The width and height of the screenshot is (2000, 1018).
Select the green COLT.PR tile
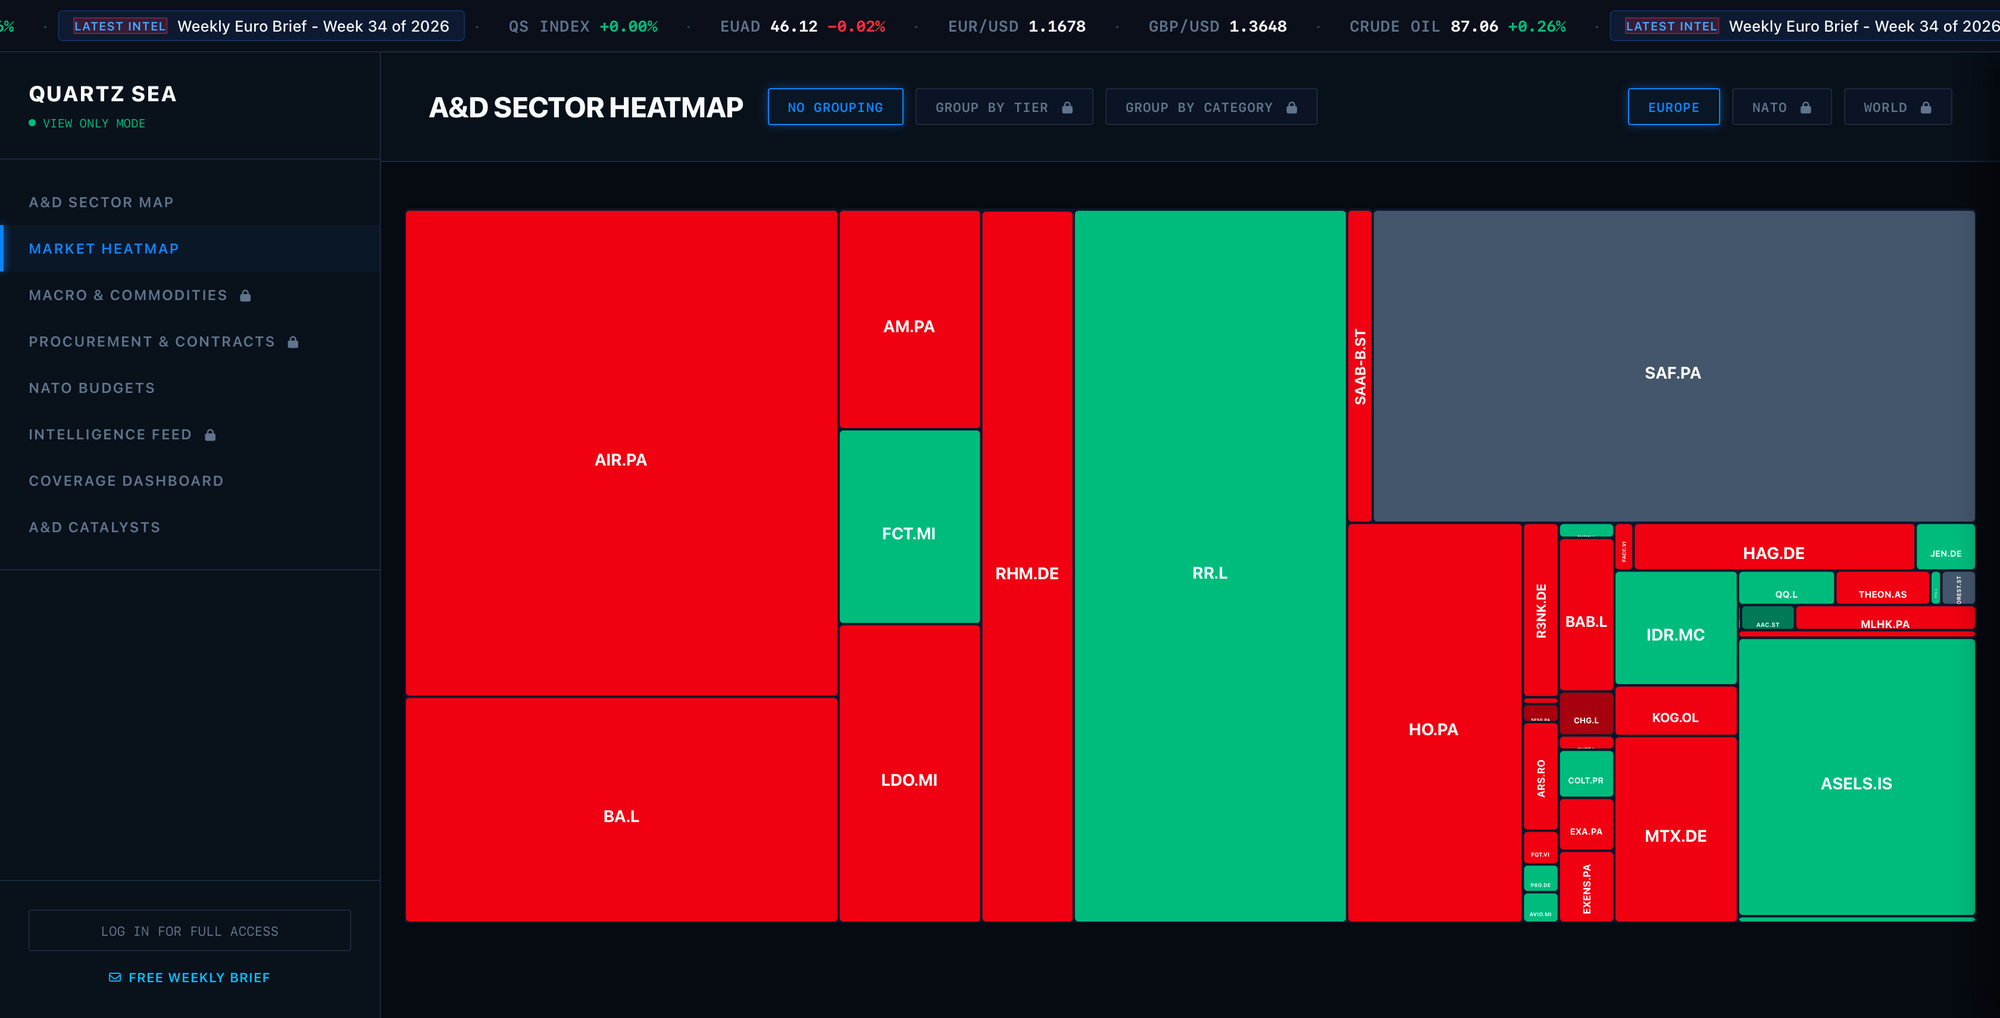[1586, 774]
